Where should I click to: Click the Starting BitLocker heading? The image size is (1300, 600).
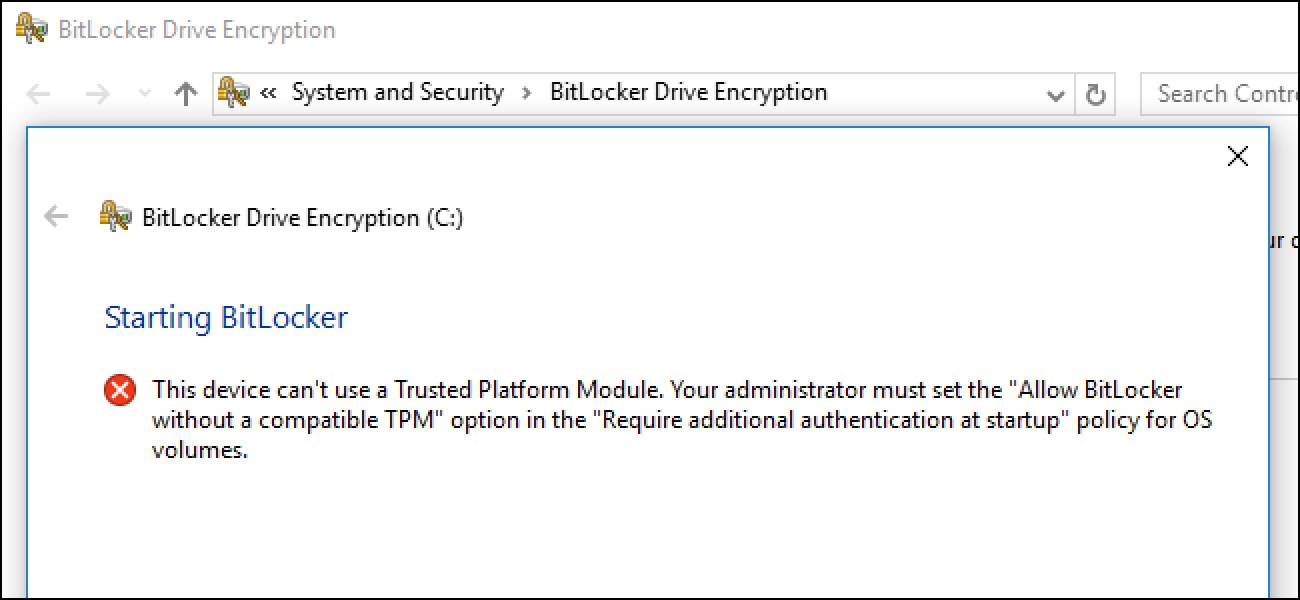[x=226, y=318]
